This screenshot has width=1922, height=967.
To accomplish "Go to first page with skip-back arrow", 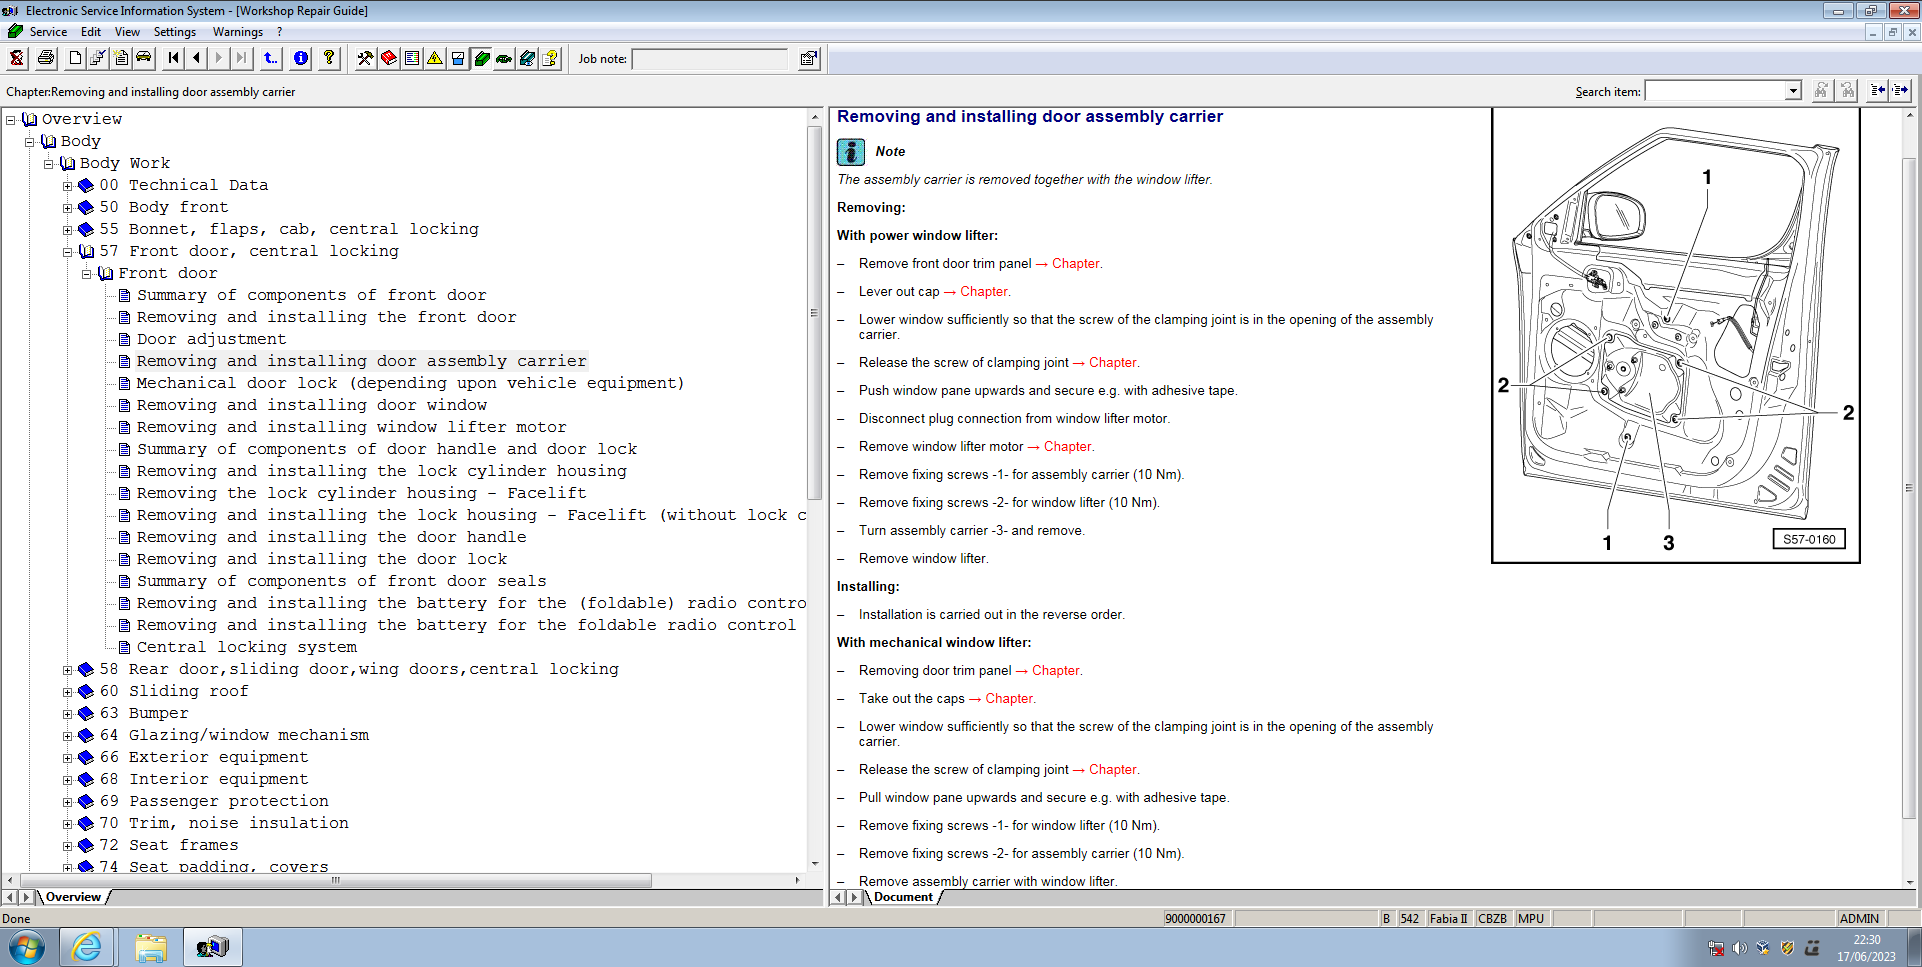I will [174, 58].
